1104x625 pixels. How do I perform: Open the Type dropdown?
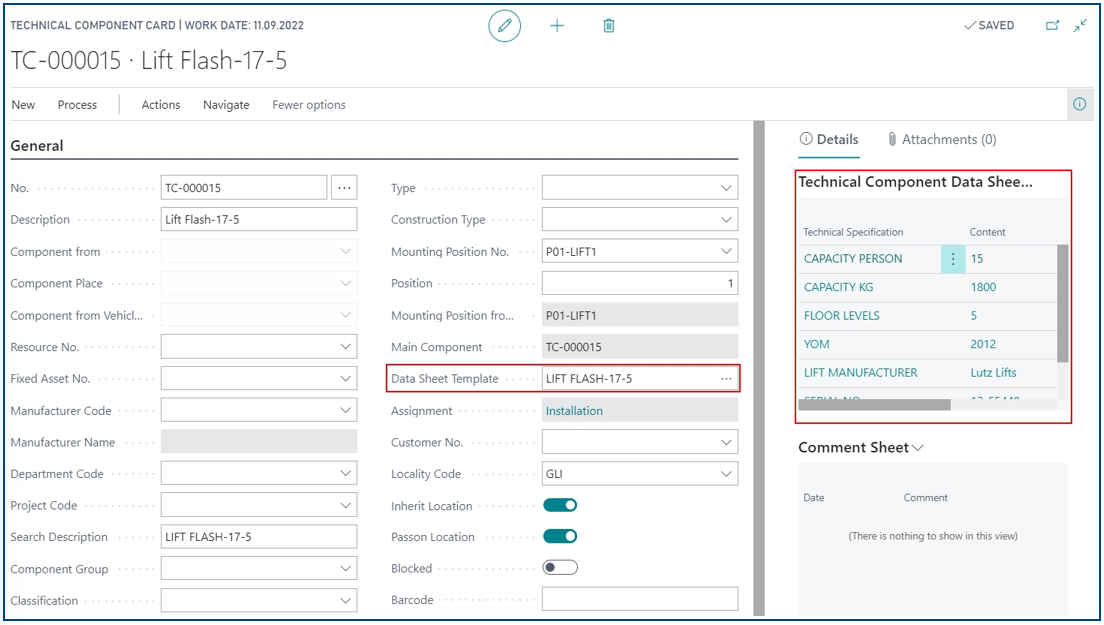tap(726, 188)
